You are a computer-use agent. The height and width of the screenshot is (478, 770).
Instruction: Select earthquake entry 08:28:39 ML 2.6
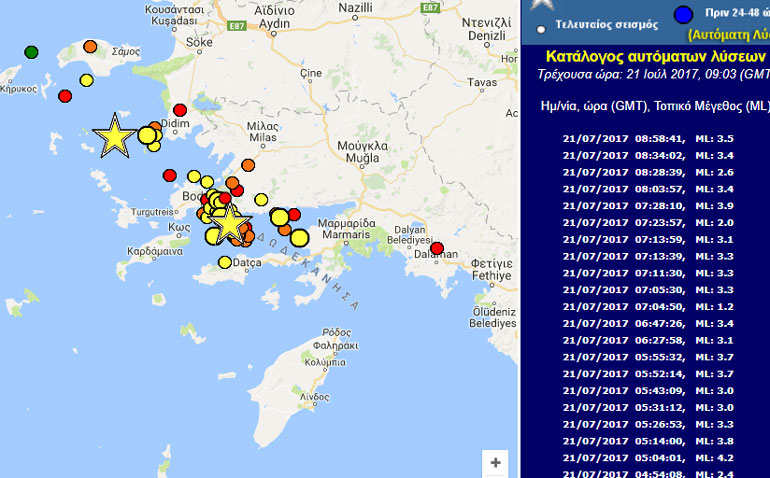[648, 172]
